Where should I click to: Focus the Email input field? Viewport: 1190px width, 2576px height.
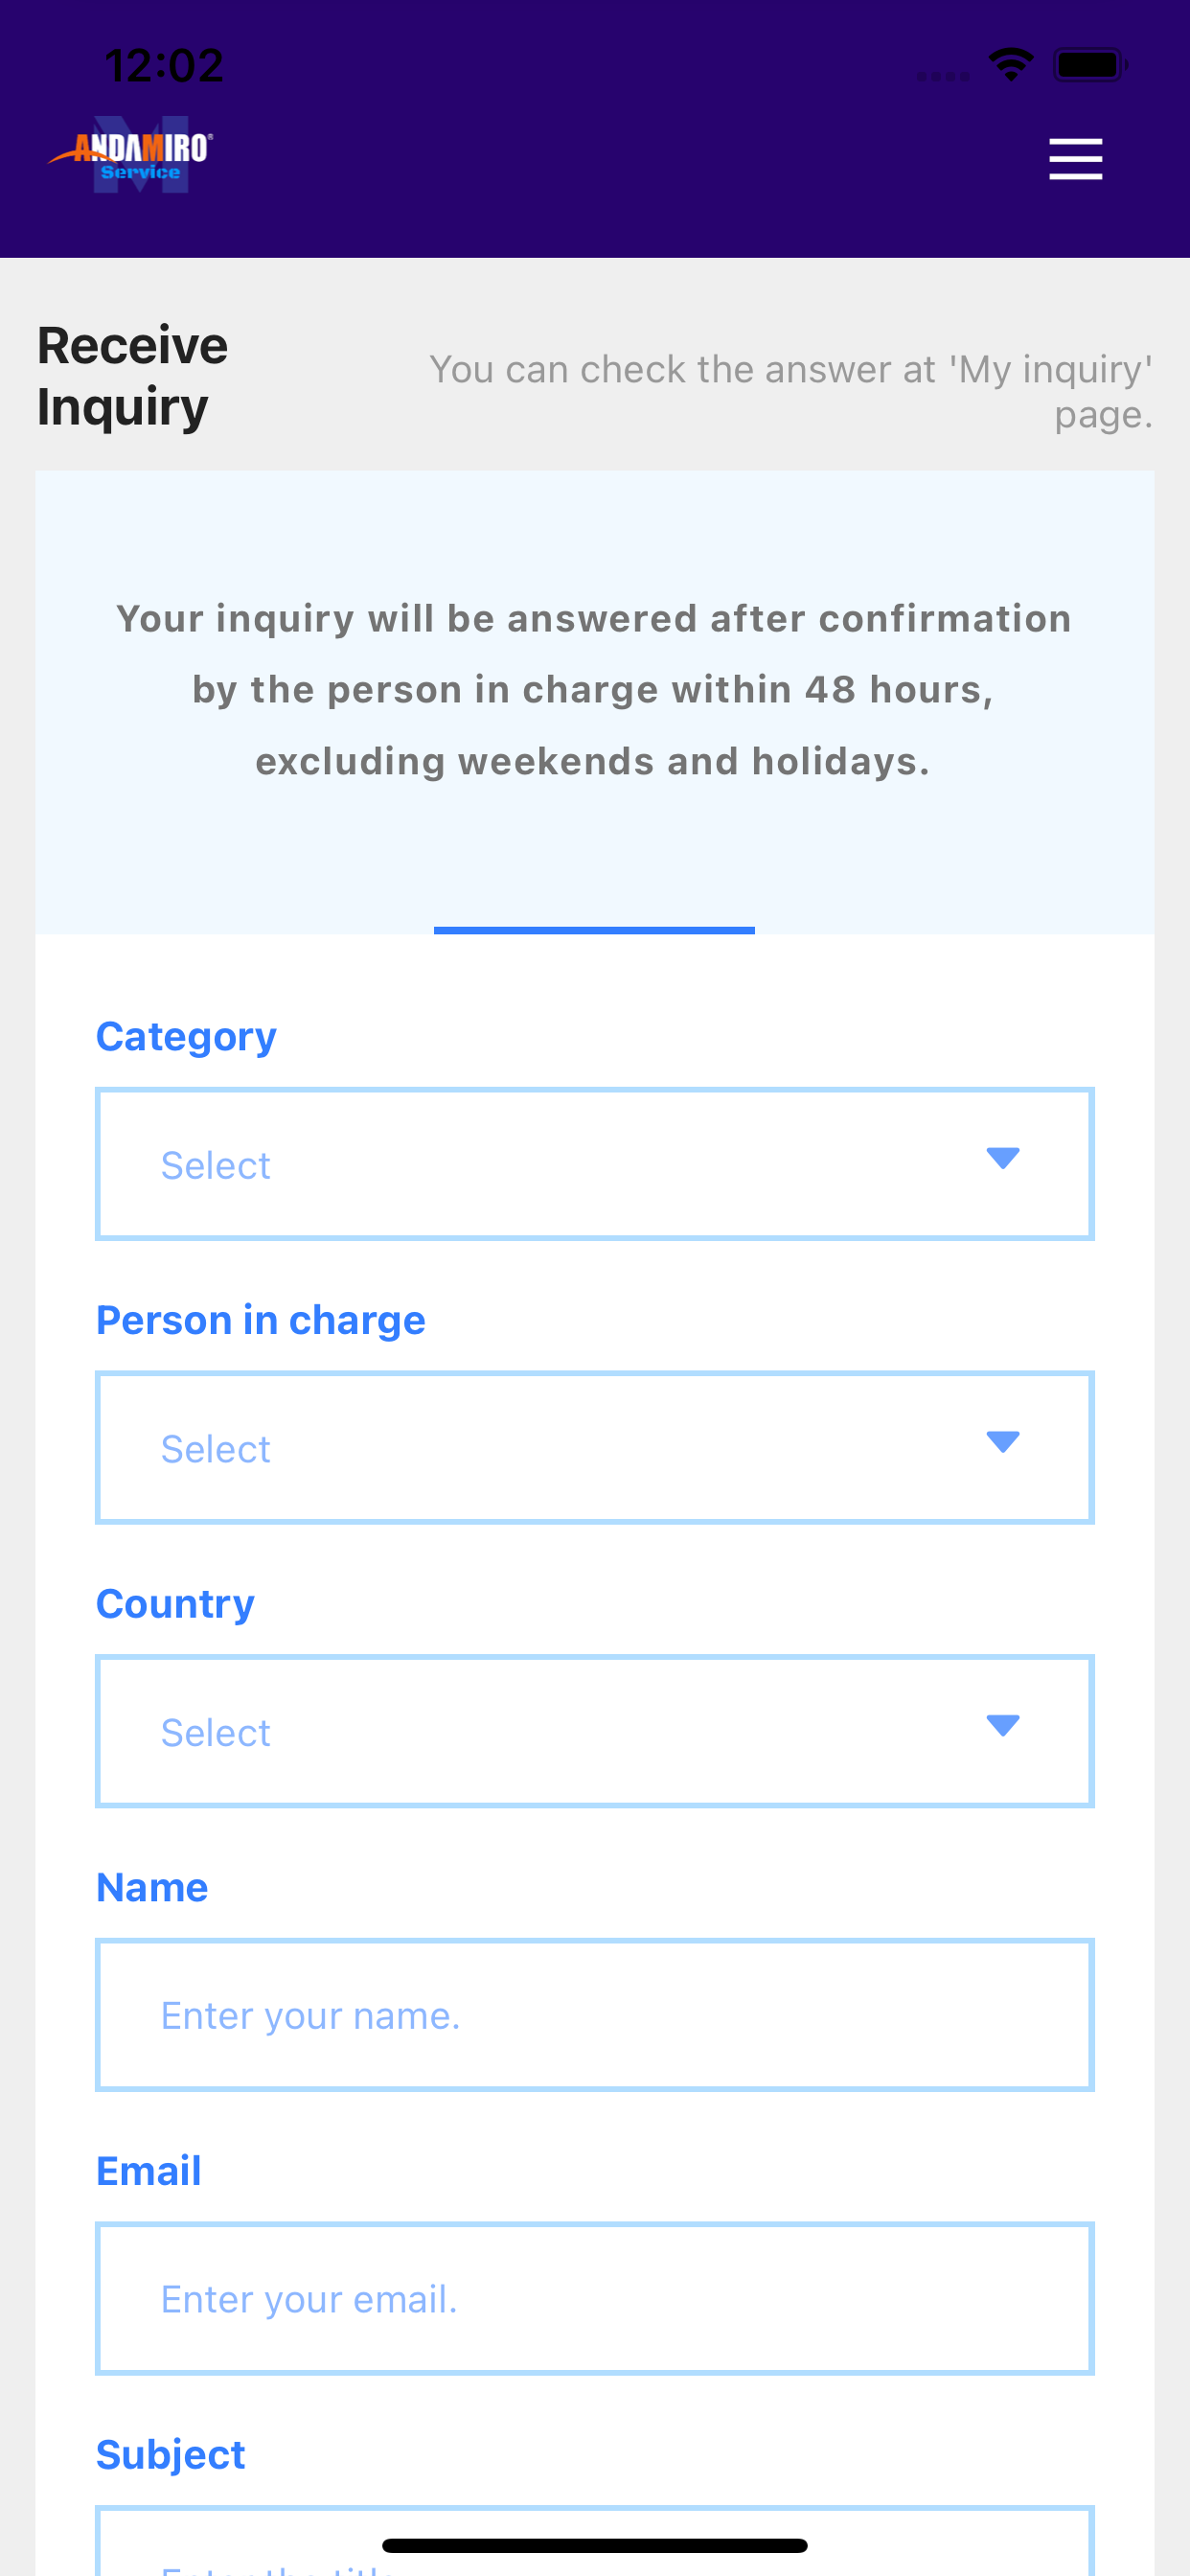tap(595, 2298)
